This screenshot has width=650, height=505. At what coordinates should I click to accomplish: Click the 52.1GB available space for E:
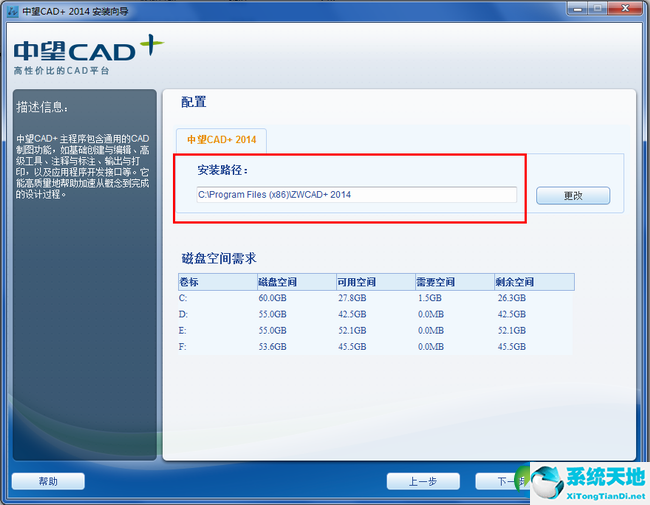352,330
